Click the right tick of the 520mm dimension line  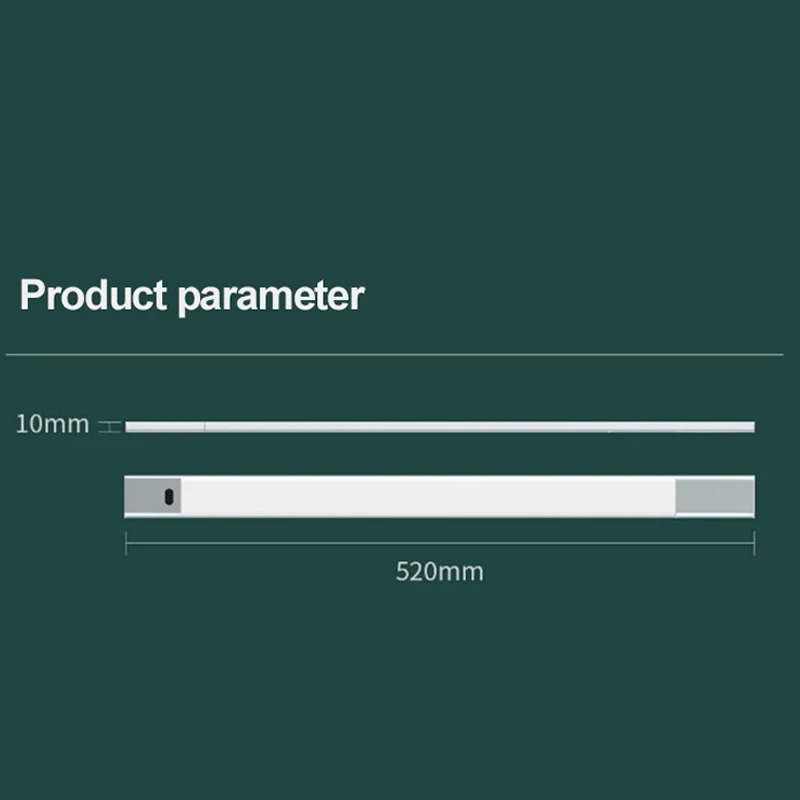(754, 543)
